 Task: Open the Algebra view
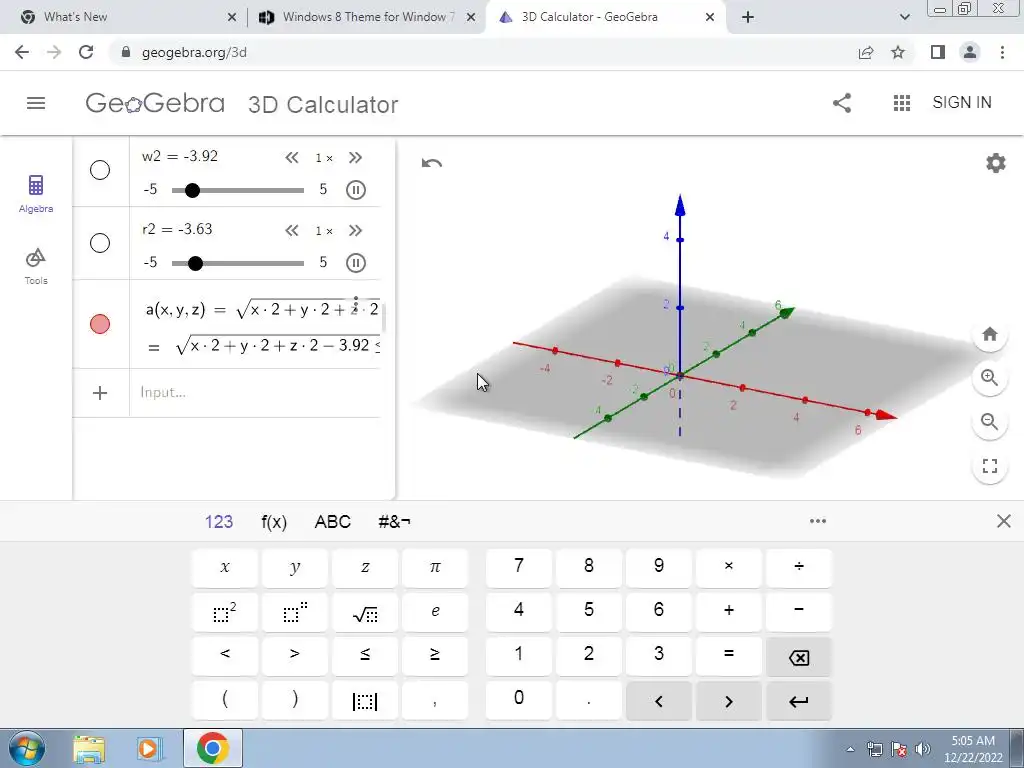pyautogui.click(x=36, y=193)
